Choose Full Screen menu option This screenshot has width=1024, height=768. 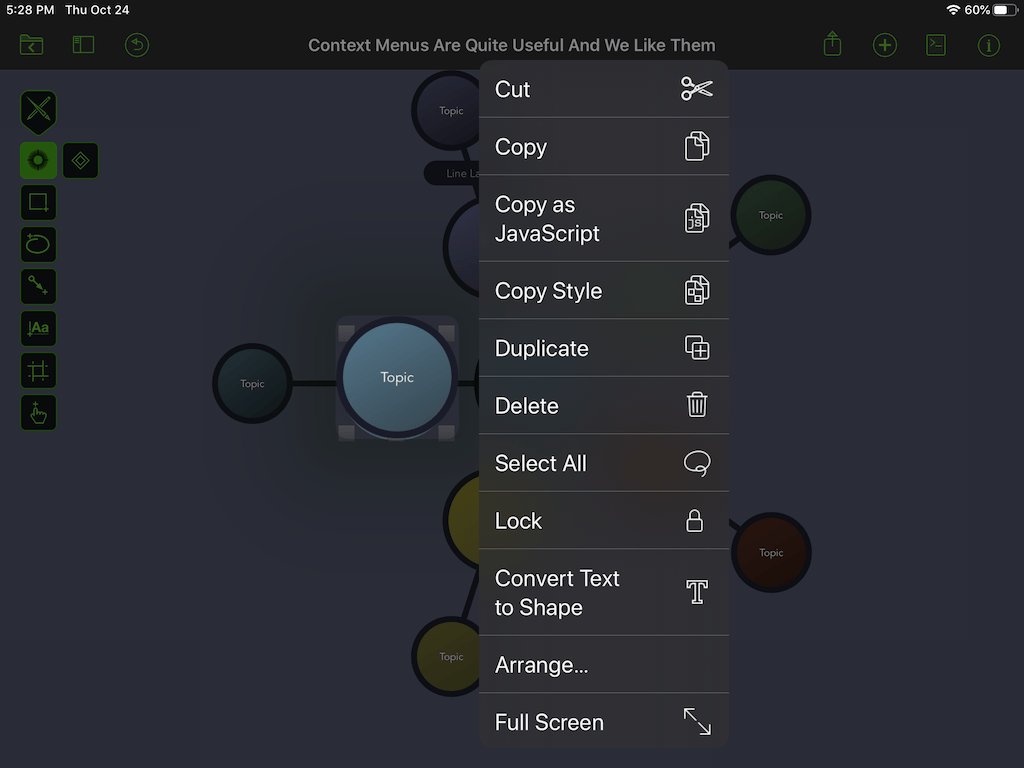click(x=603, y=722)
